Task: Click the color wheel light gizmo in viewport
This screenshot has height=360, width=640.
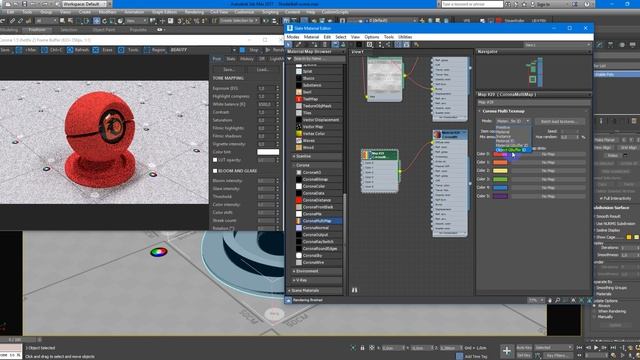Action: click(159, 252)
